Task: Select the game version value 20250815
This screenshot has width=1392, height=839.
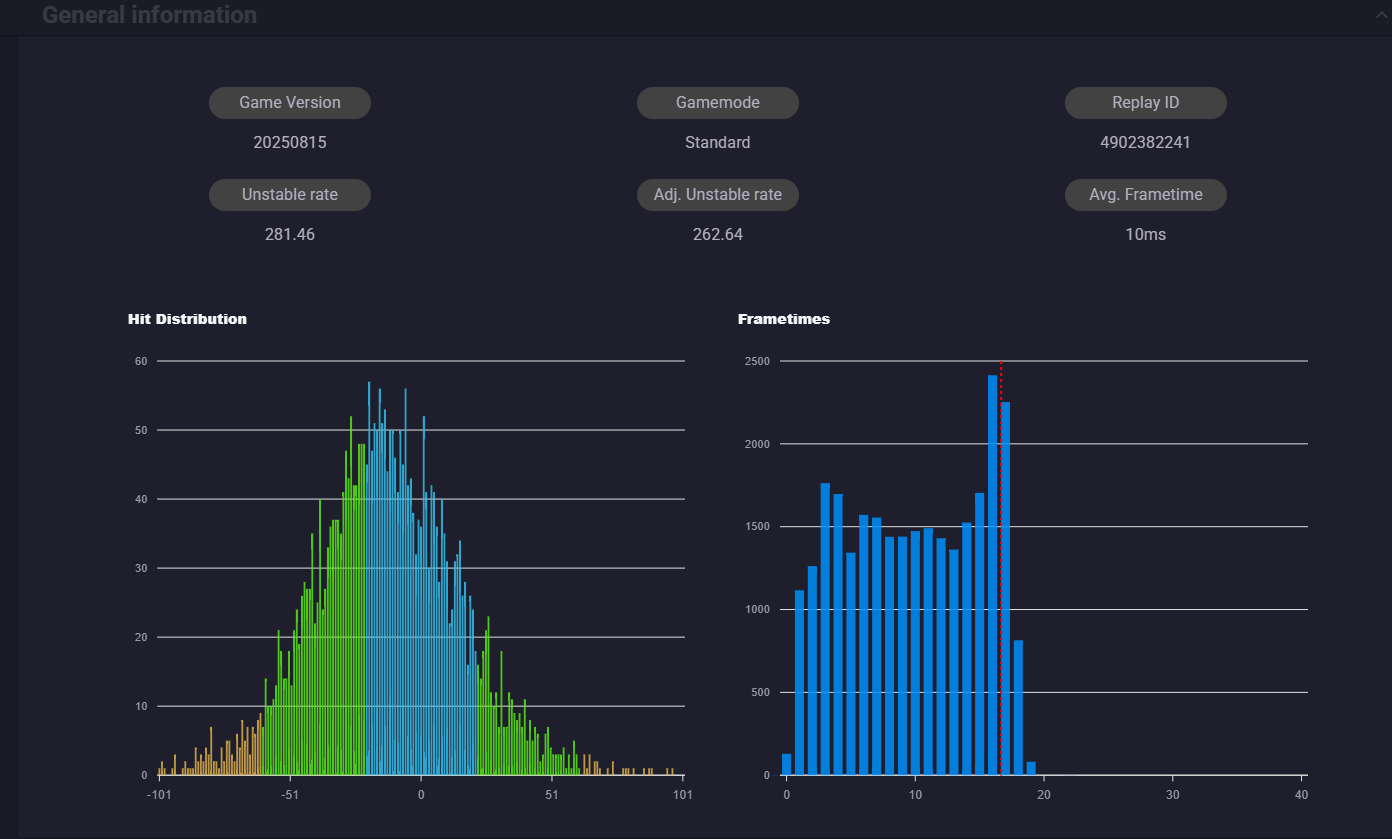Action: [x=290, y=143]
